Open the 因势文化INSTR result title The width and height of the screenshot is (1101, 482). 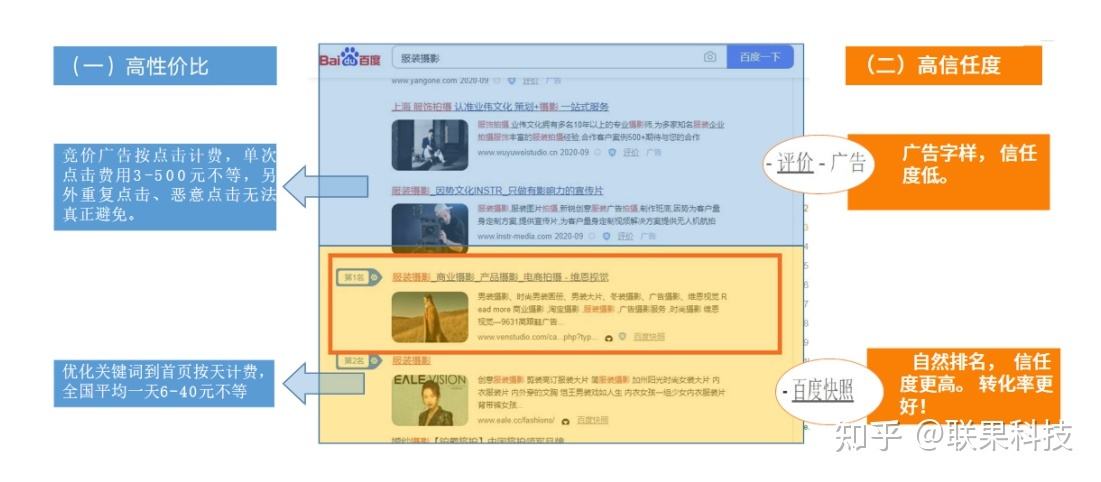[x=497, y=190]
